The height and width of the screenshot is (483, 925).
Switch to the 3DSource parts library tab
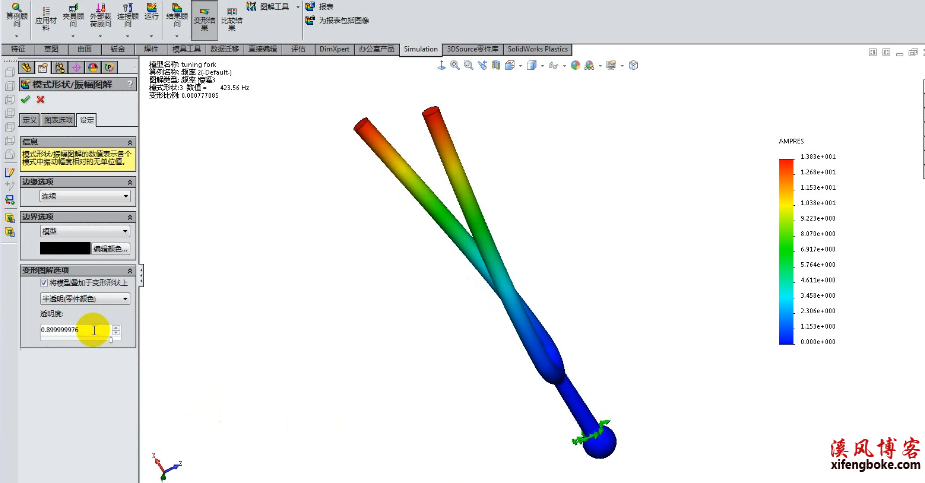pyautogui.click(x=472, y=50)
